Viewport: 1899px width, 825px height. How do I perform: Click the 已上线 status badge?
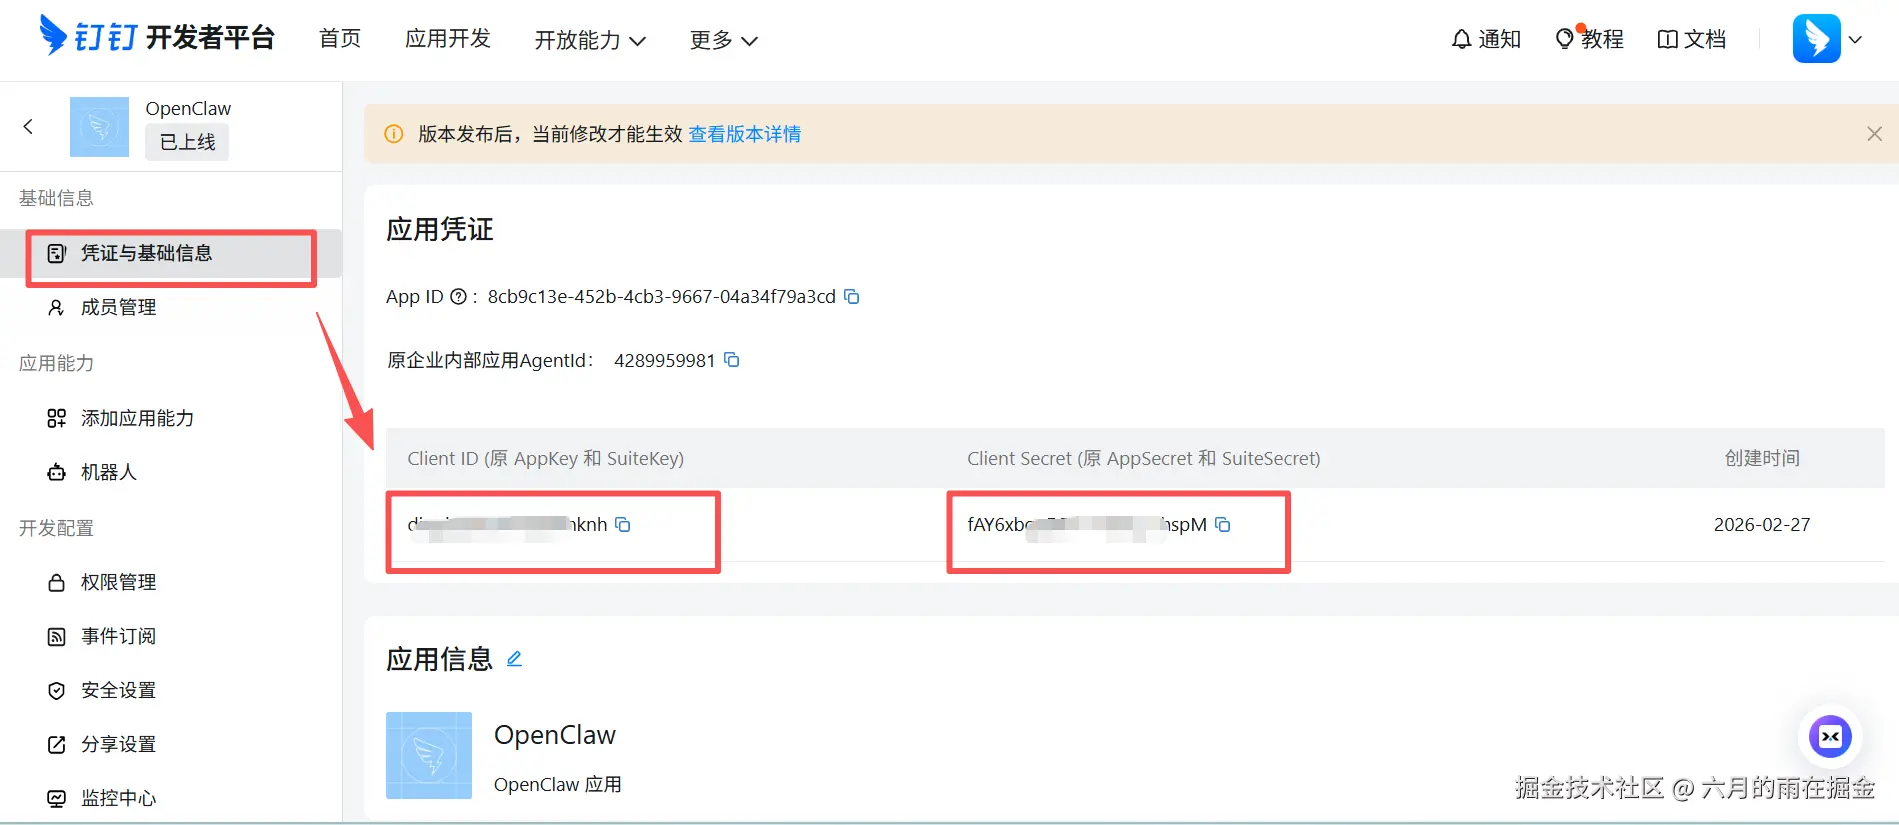187,142
